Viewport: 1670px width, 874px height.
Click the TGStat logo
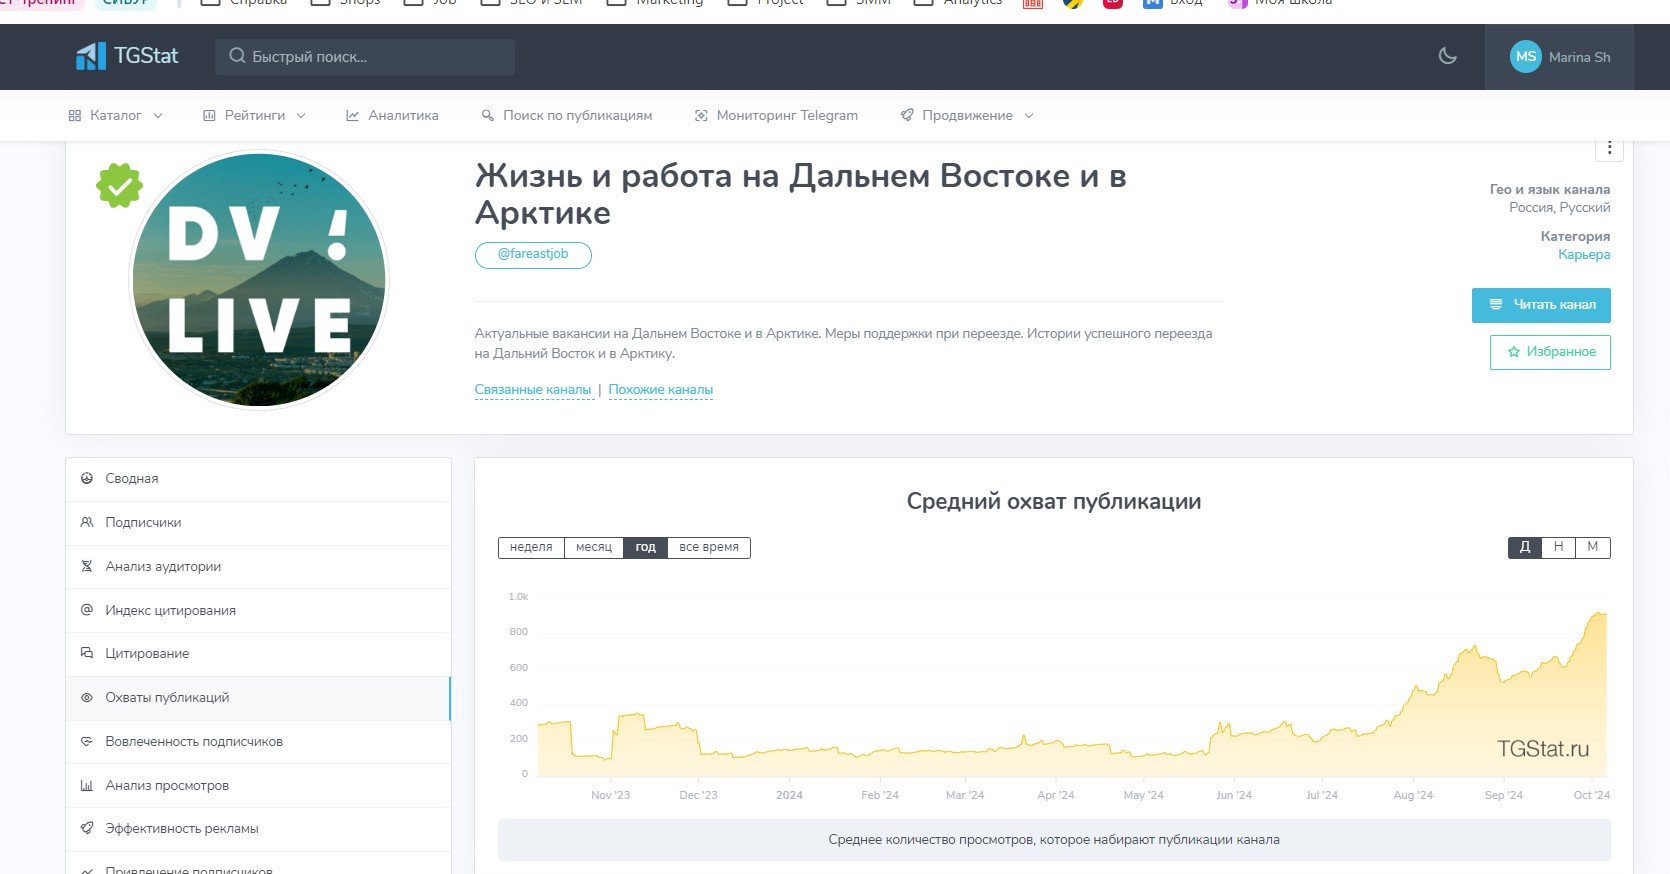[127, 56]
